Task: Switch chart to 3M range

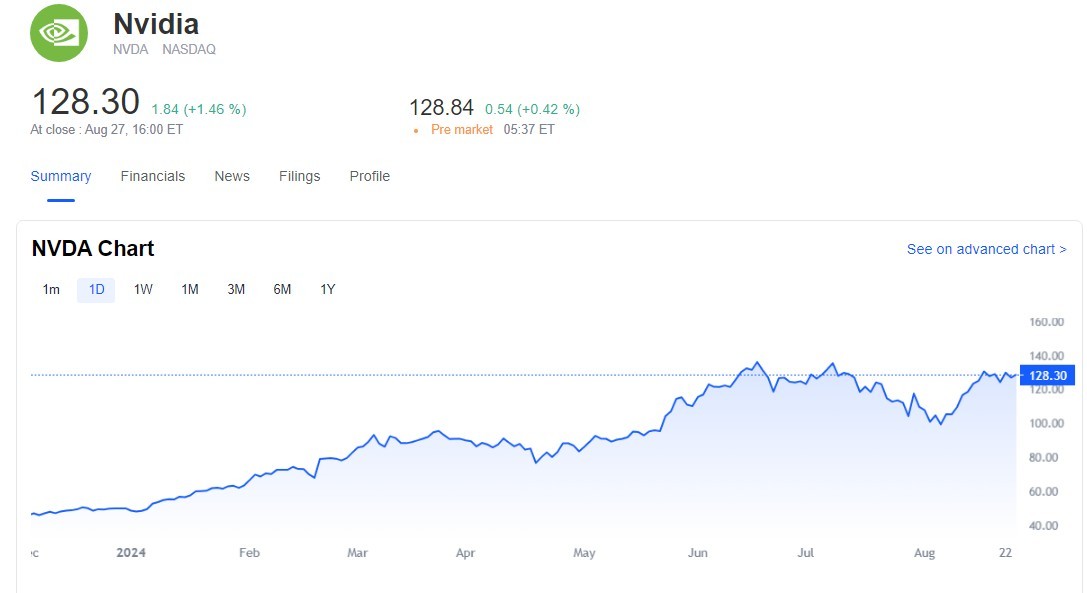Action: 236,290
